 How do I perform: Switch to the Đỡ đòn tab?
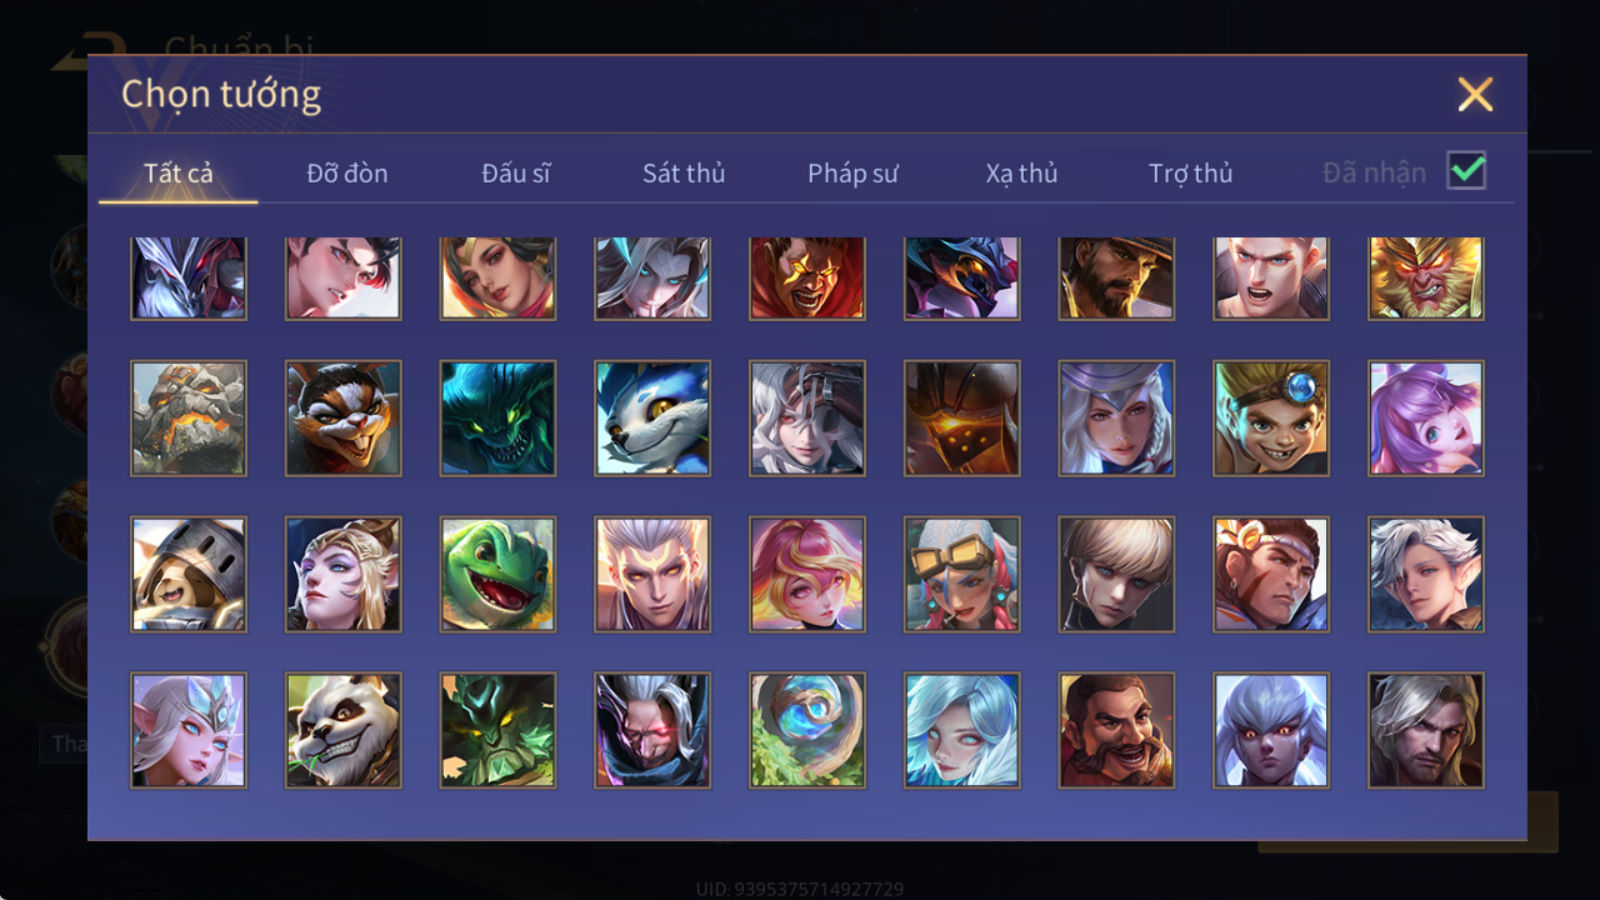(x=347, y=173)
